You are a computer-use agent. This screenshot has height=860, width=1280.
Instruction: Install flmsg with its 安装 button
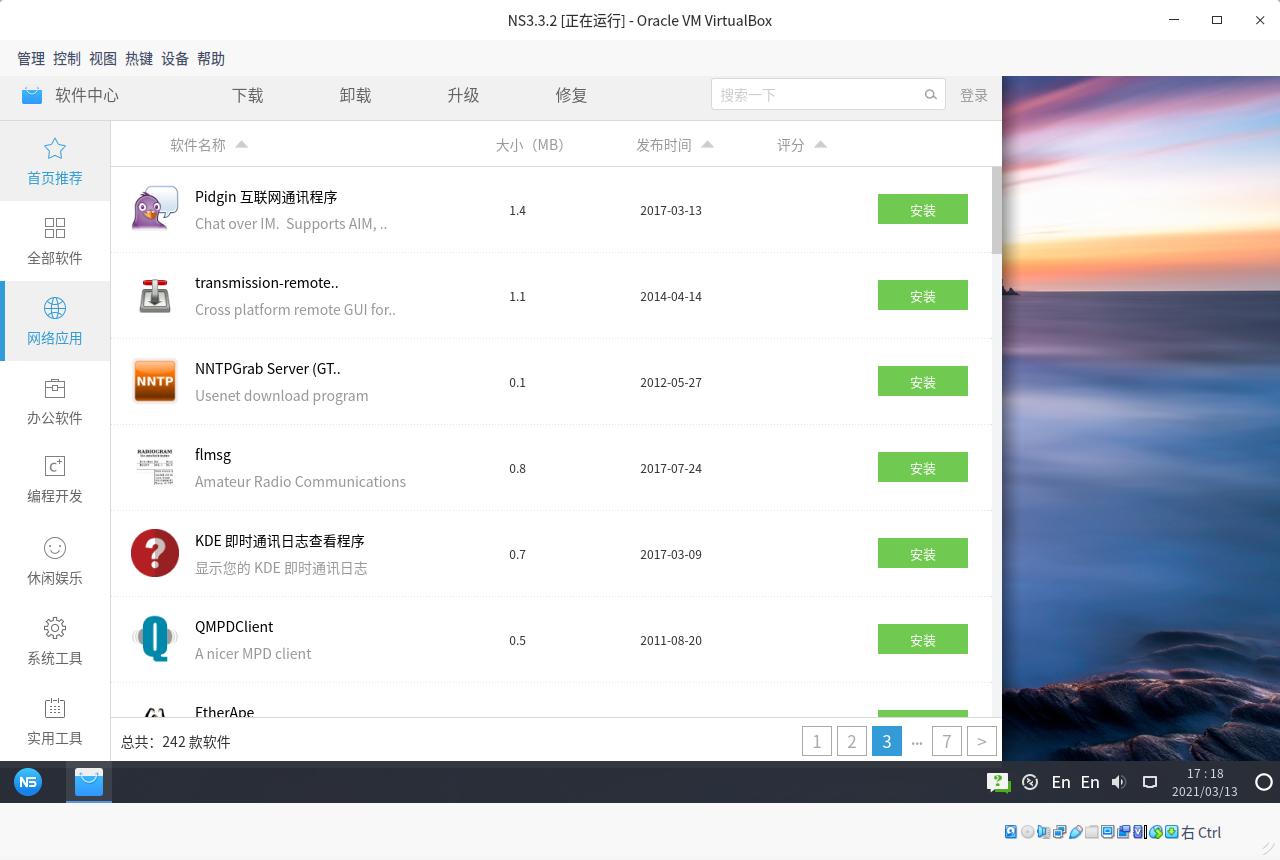[923, 467]
